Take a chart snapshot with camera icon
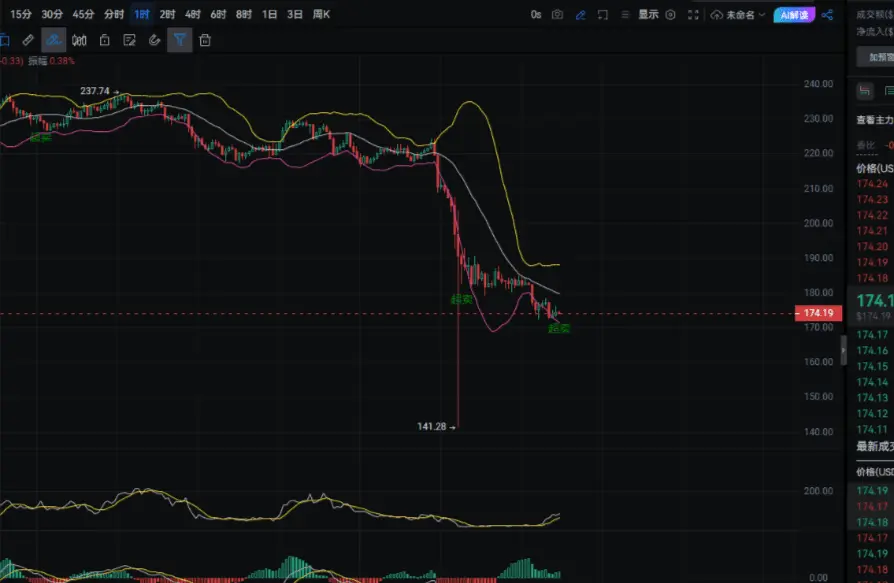 (x=558, y=15)
